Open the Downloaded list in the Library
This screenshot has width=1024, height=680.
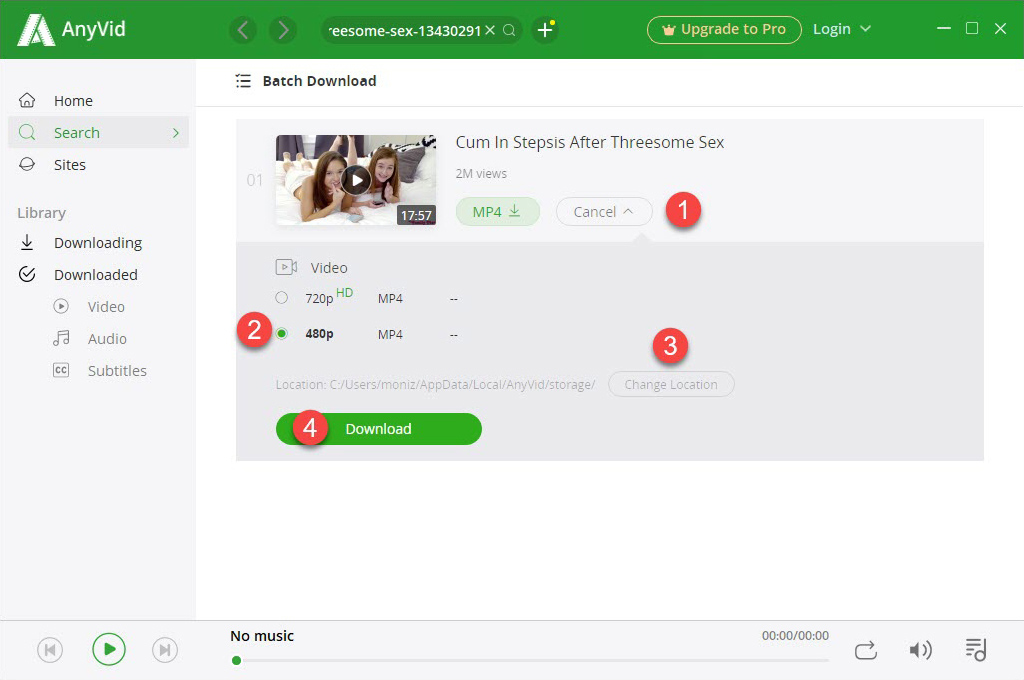99,275
